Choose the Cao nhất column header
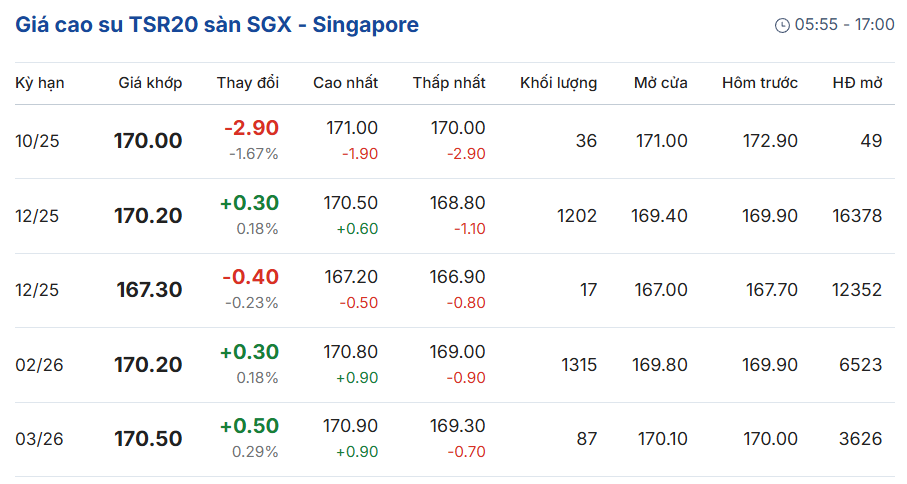Viewport: 907px width, 484px height. (345, 83)
